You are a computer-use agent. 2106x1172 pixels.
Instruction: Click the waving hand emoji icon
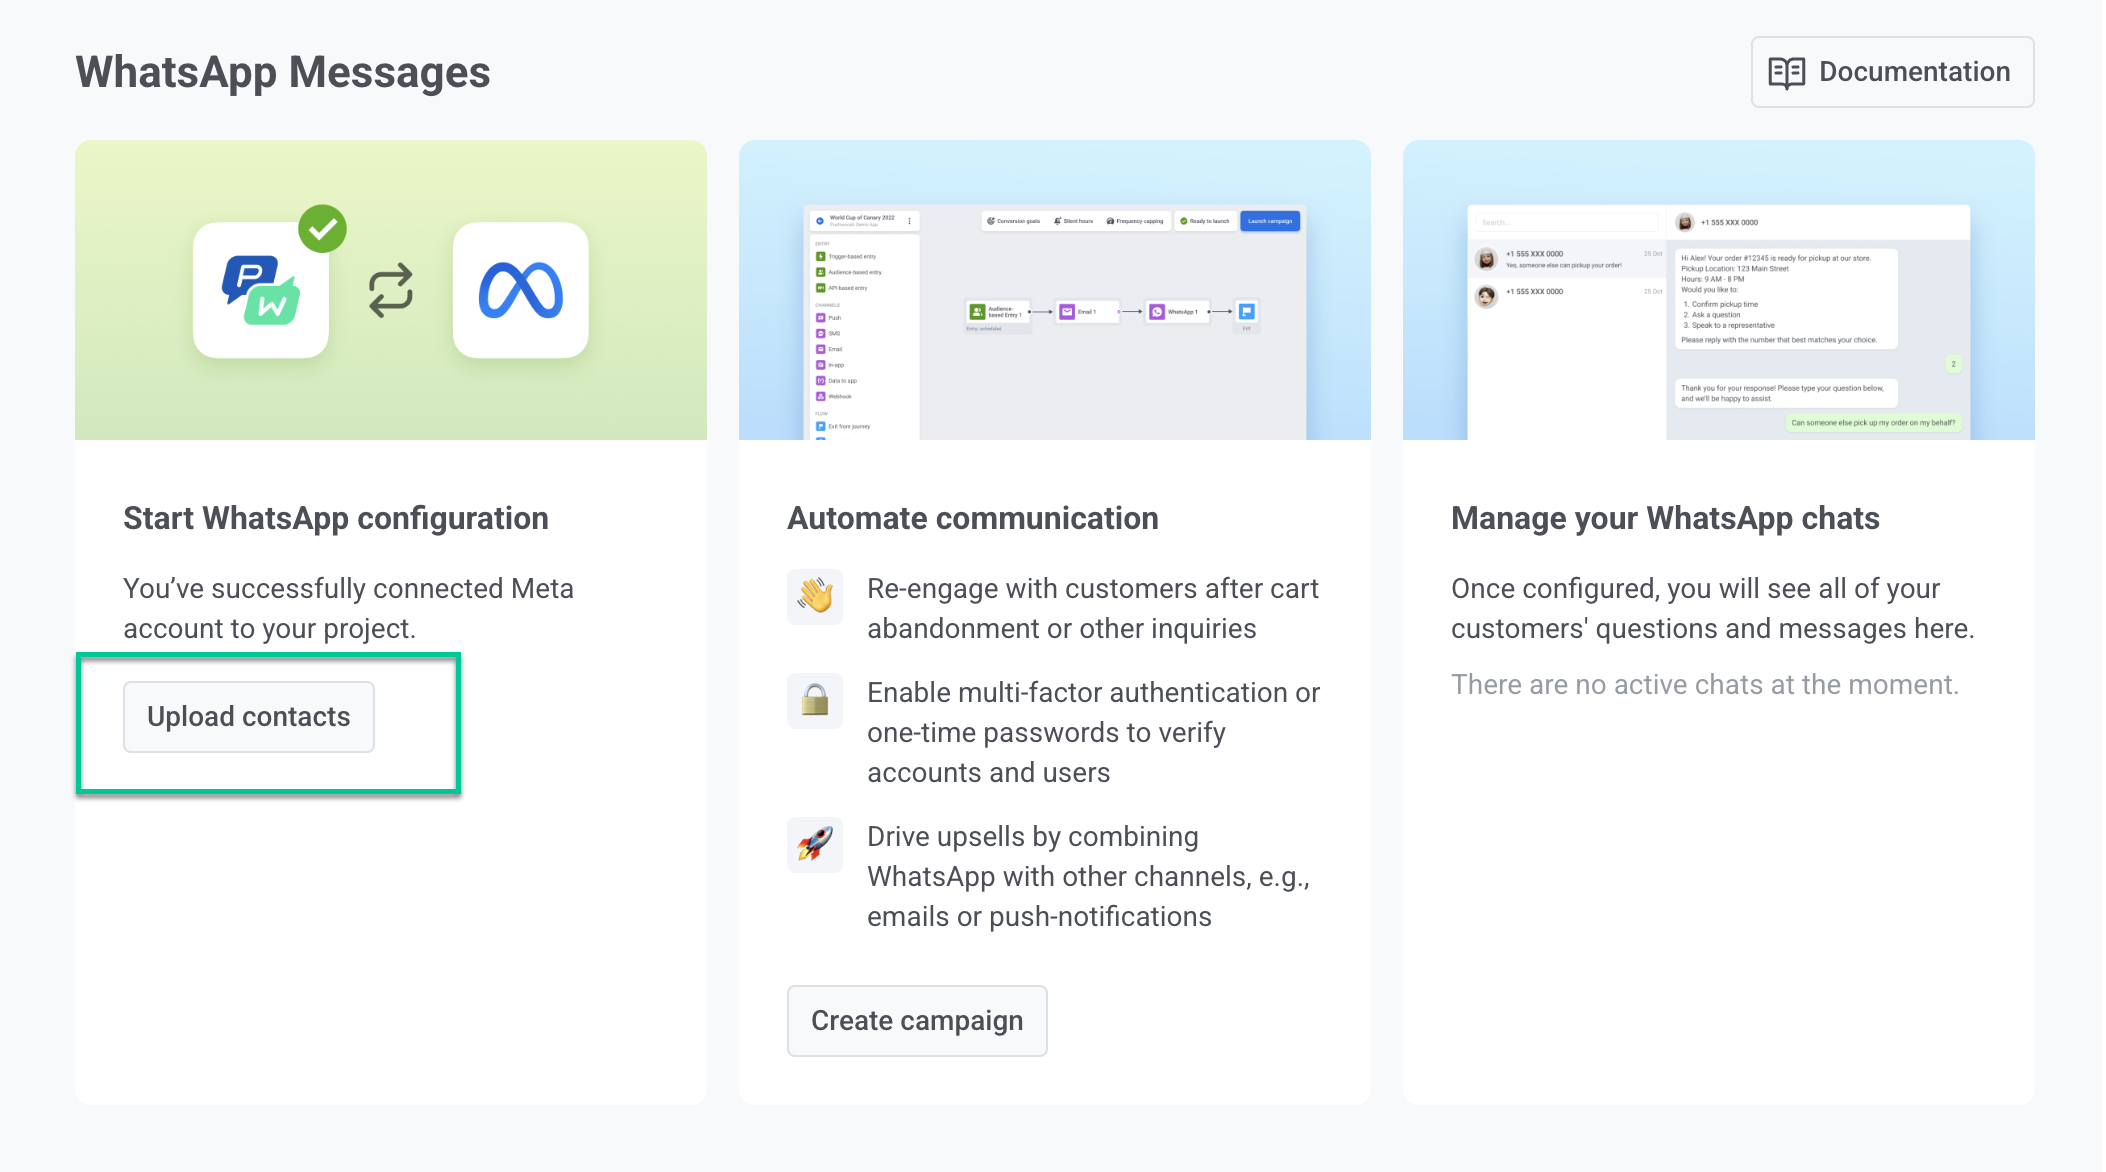(x=815, y=596)
